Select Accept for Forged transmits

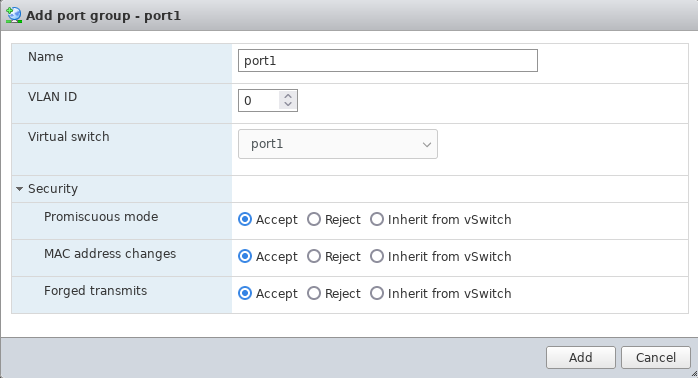(245, 293)
